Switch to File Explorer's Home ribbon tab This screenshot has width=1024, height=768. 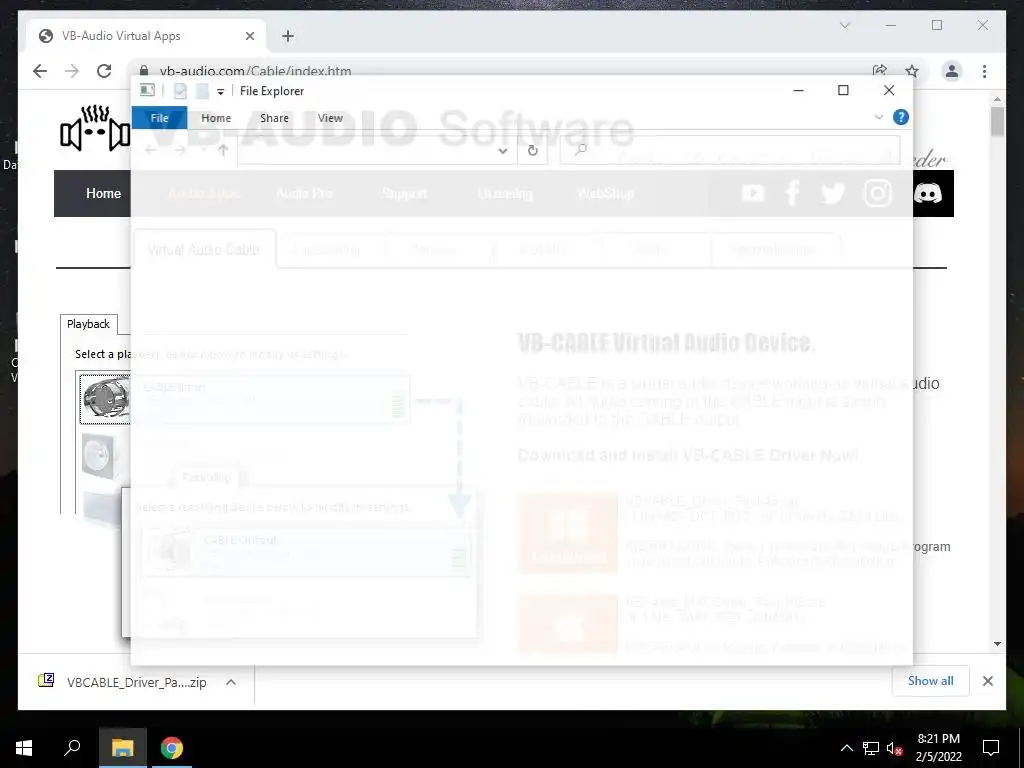tap(216, 118)
